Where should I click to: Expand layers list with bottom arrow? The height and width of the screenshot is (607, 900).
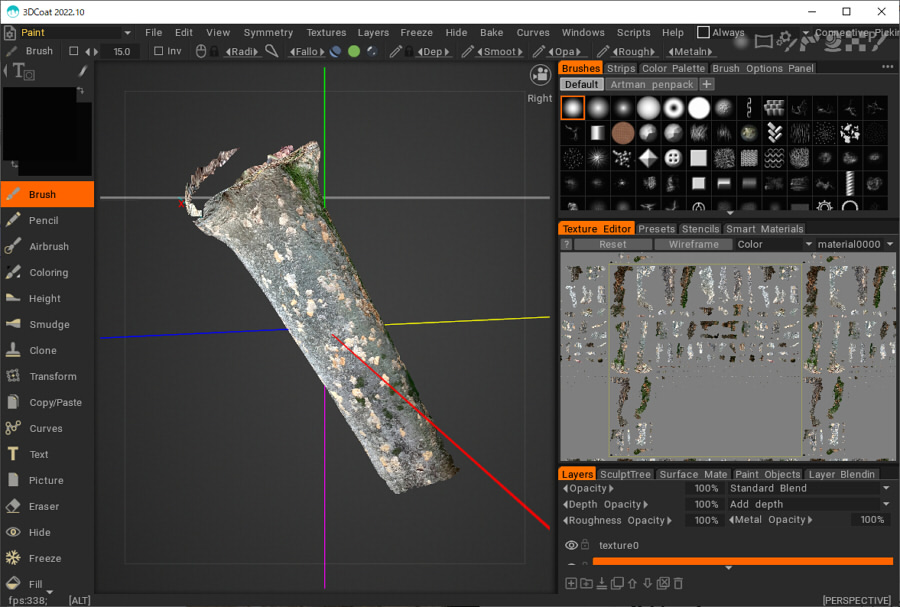pyautogui.click(x=728, y=568)
